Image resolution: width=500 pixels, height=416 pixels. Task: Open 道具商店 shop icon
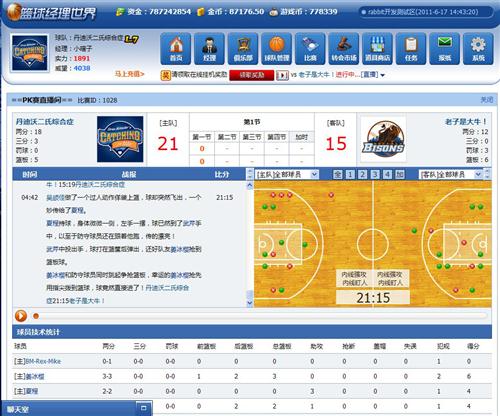377,49
